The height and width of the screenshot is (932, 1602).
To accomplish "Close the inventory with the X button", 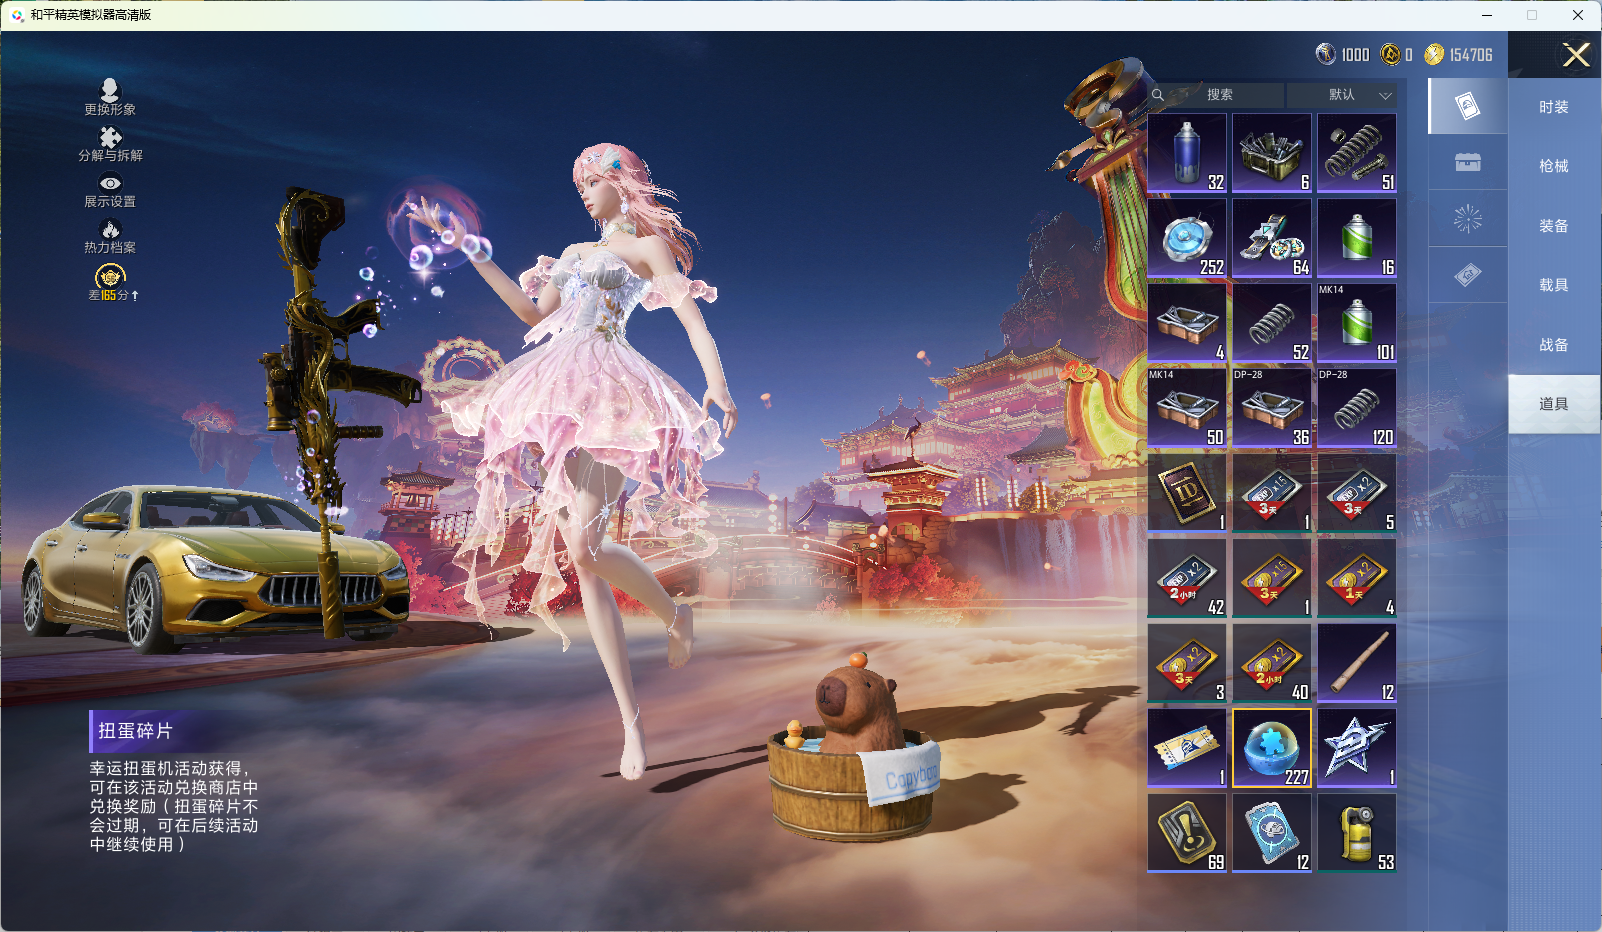I will coord(1576,55).
